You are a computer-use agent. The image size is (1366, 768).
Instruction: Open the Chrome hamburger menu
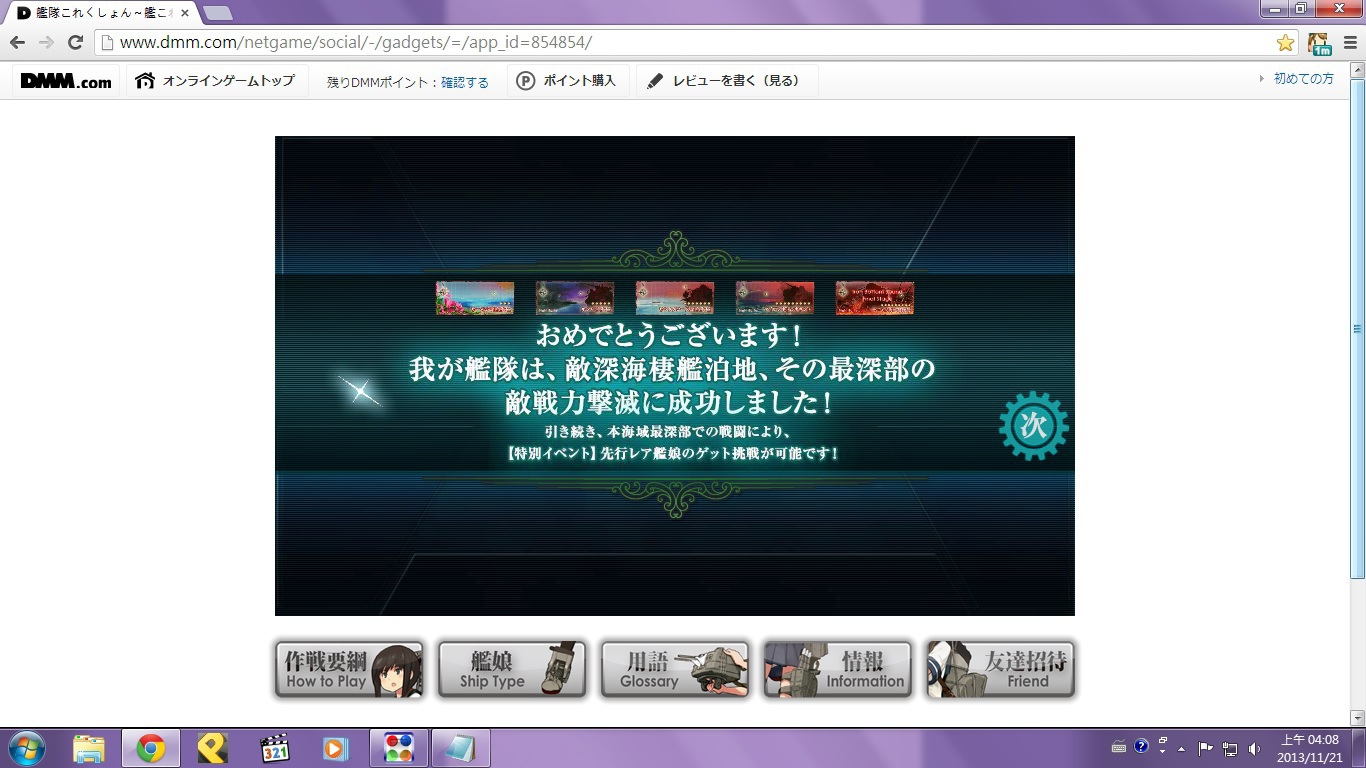click(x=1350, y=43)
